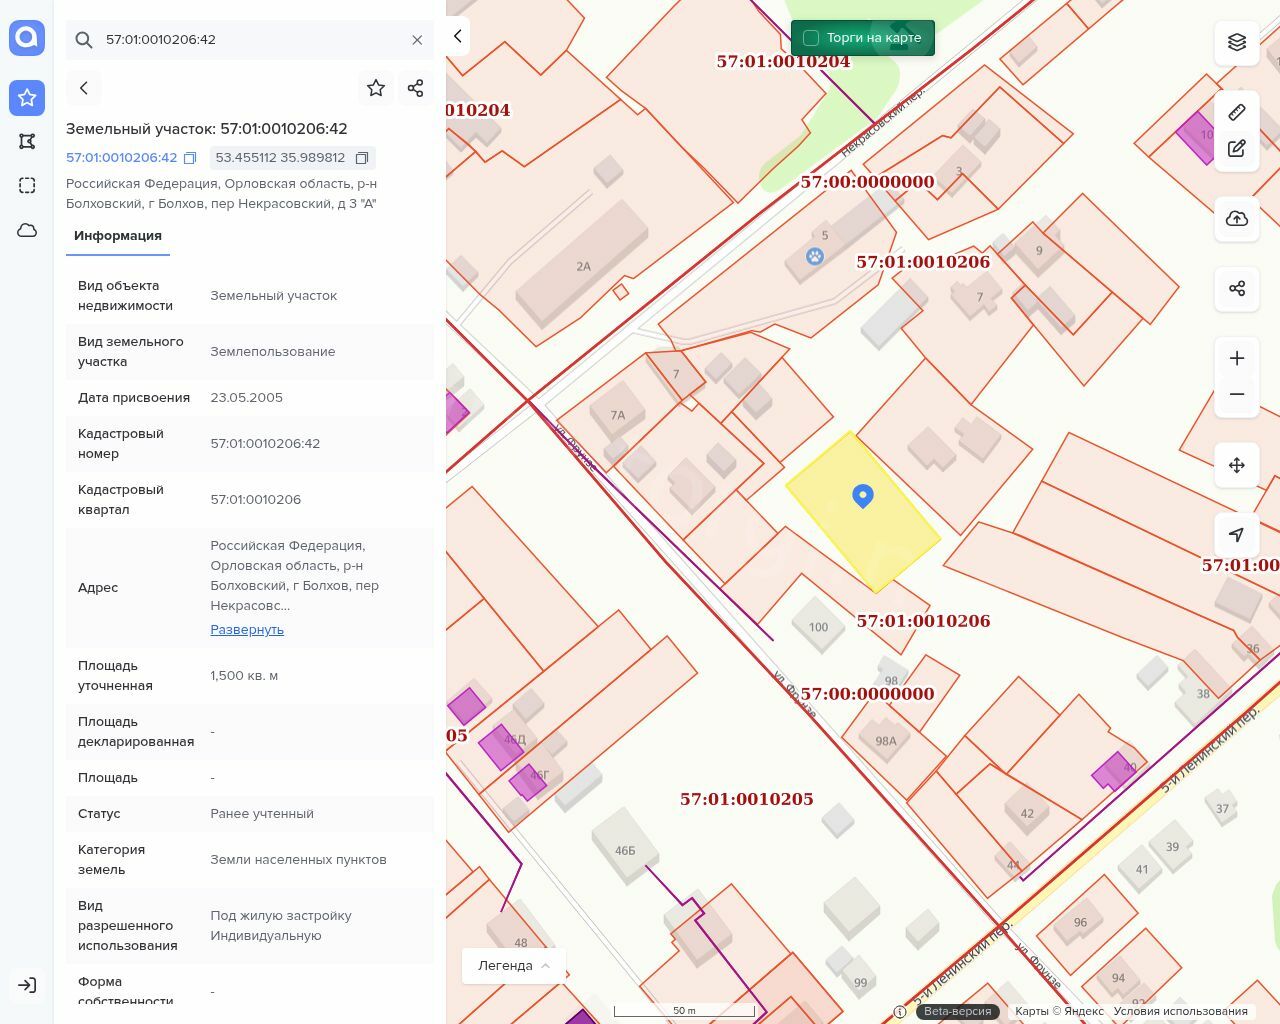Image resolution: width=1280 pixels, height=1024 pixels.
Task: Open favorites section in left sidebar
Action: (x=27, y=98)
